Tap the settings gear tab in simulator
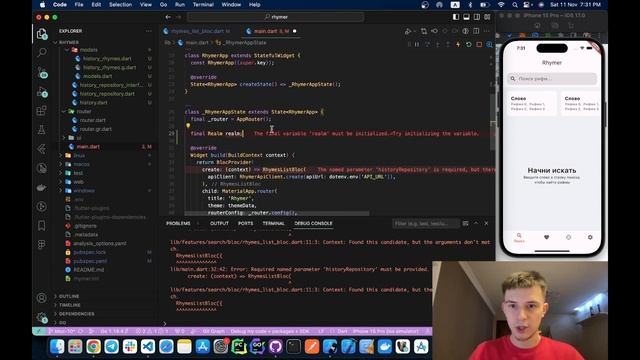 click(590, 238)
